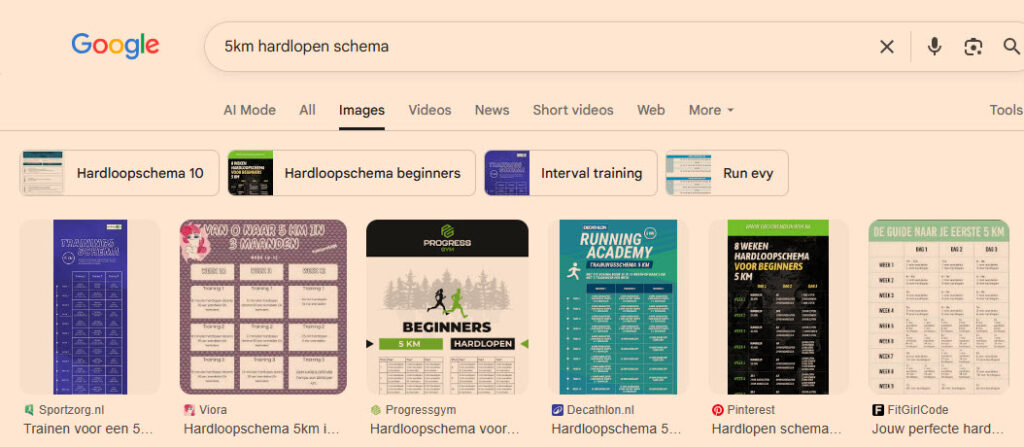The image size is (1024, 447).
Task: Open the Web results tab
Action: tap(651, 110)
